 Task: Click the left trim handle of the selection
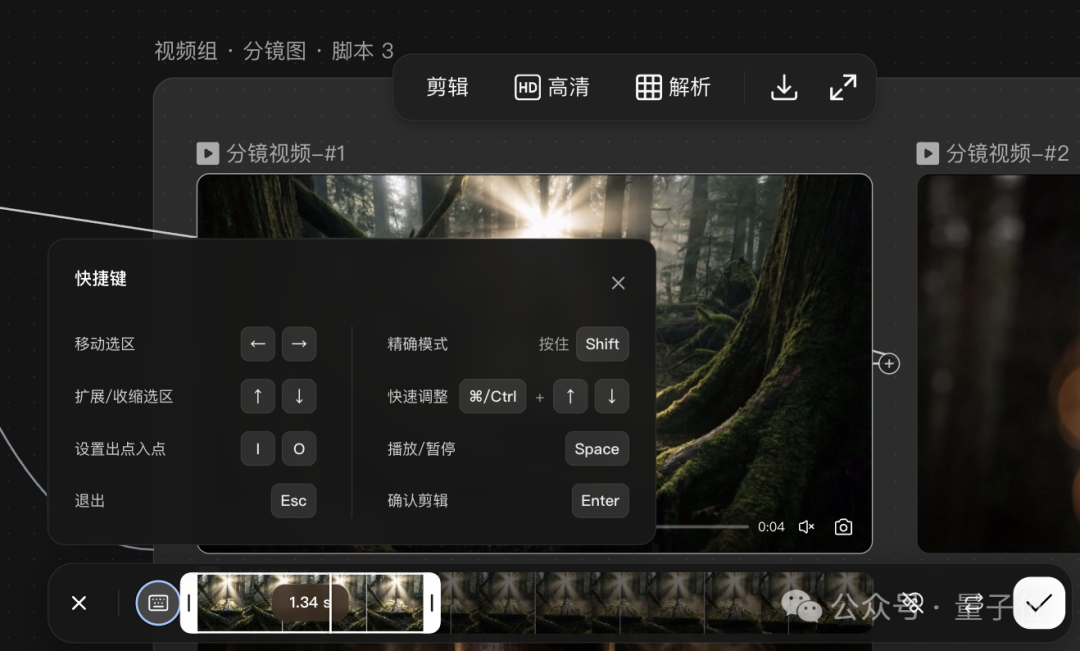tap(189, 603)
